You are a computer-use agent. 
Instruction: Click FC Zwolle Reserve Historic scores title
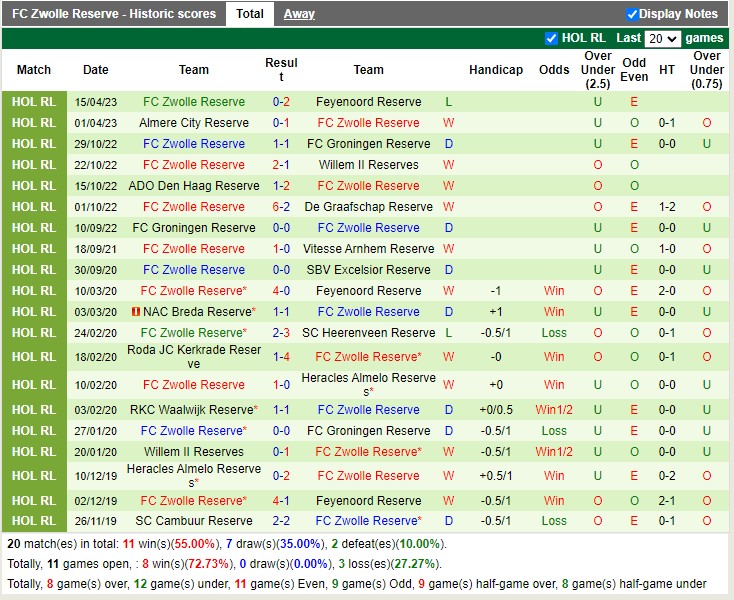[x=114, y=14]
